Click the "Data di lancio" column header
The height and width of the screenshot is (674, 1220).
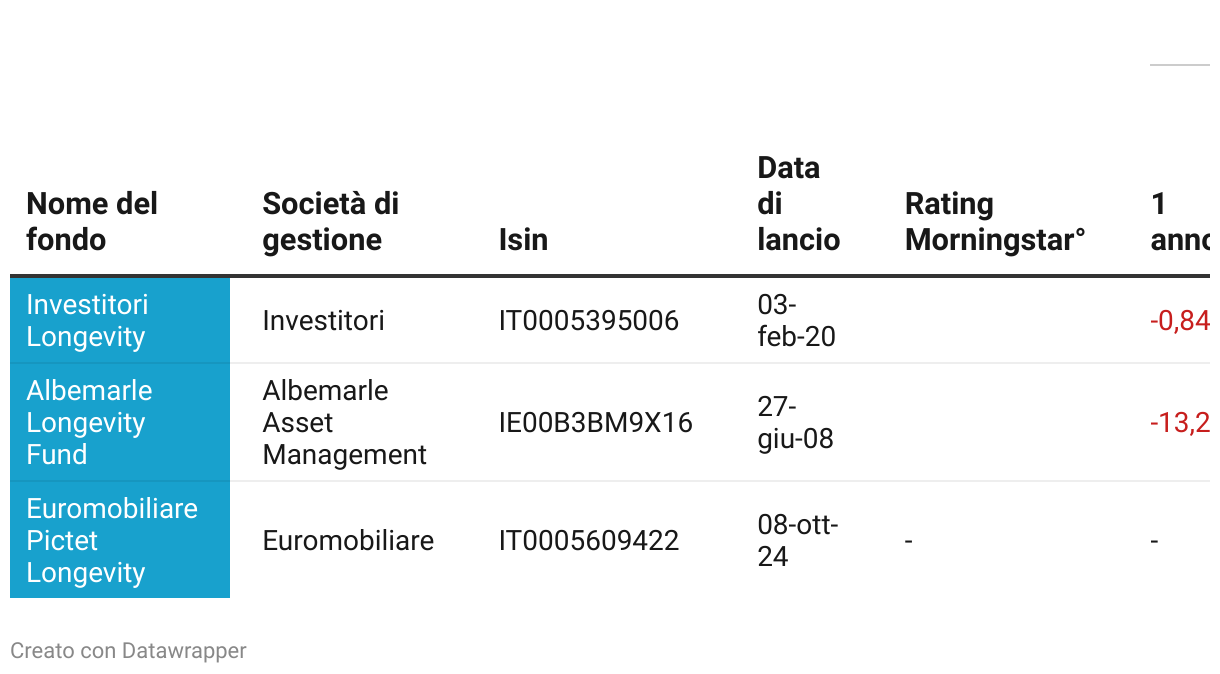click(798, 204)
